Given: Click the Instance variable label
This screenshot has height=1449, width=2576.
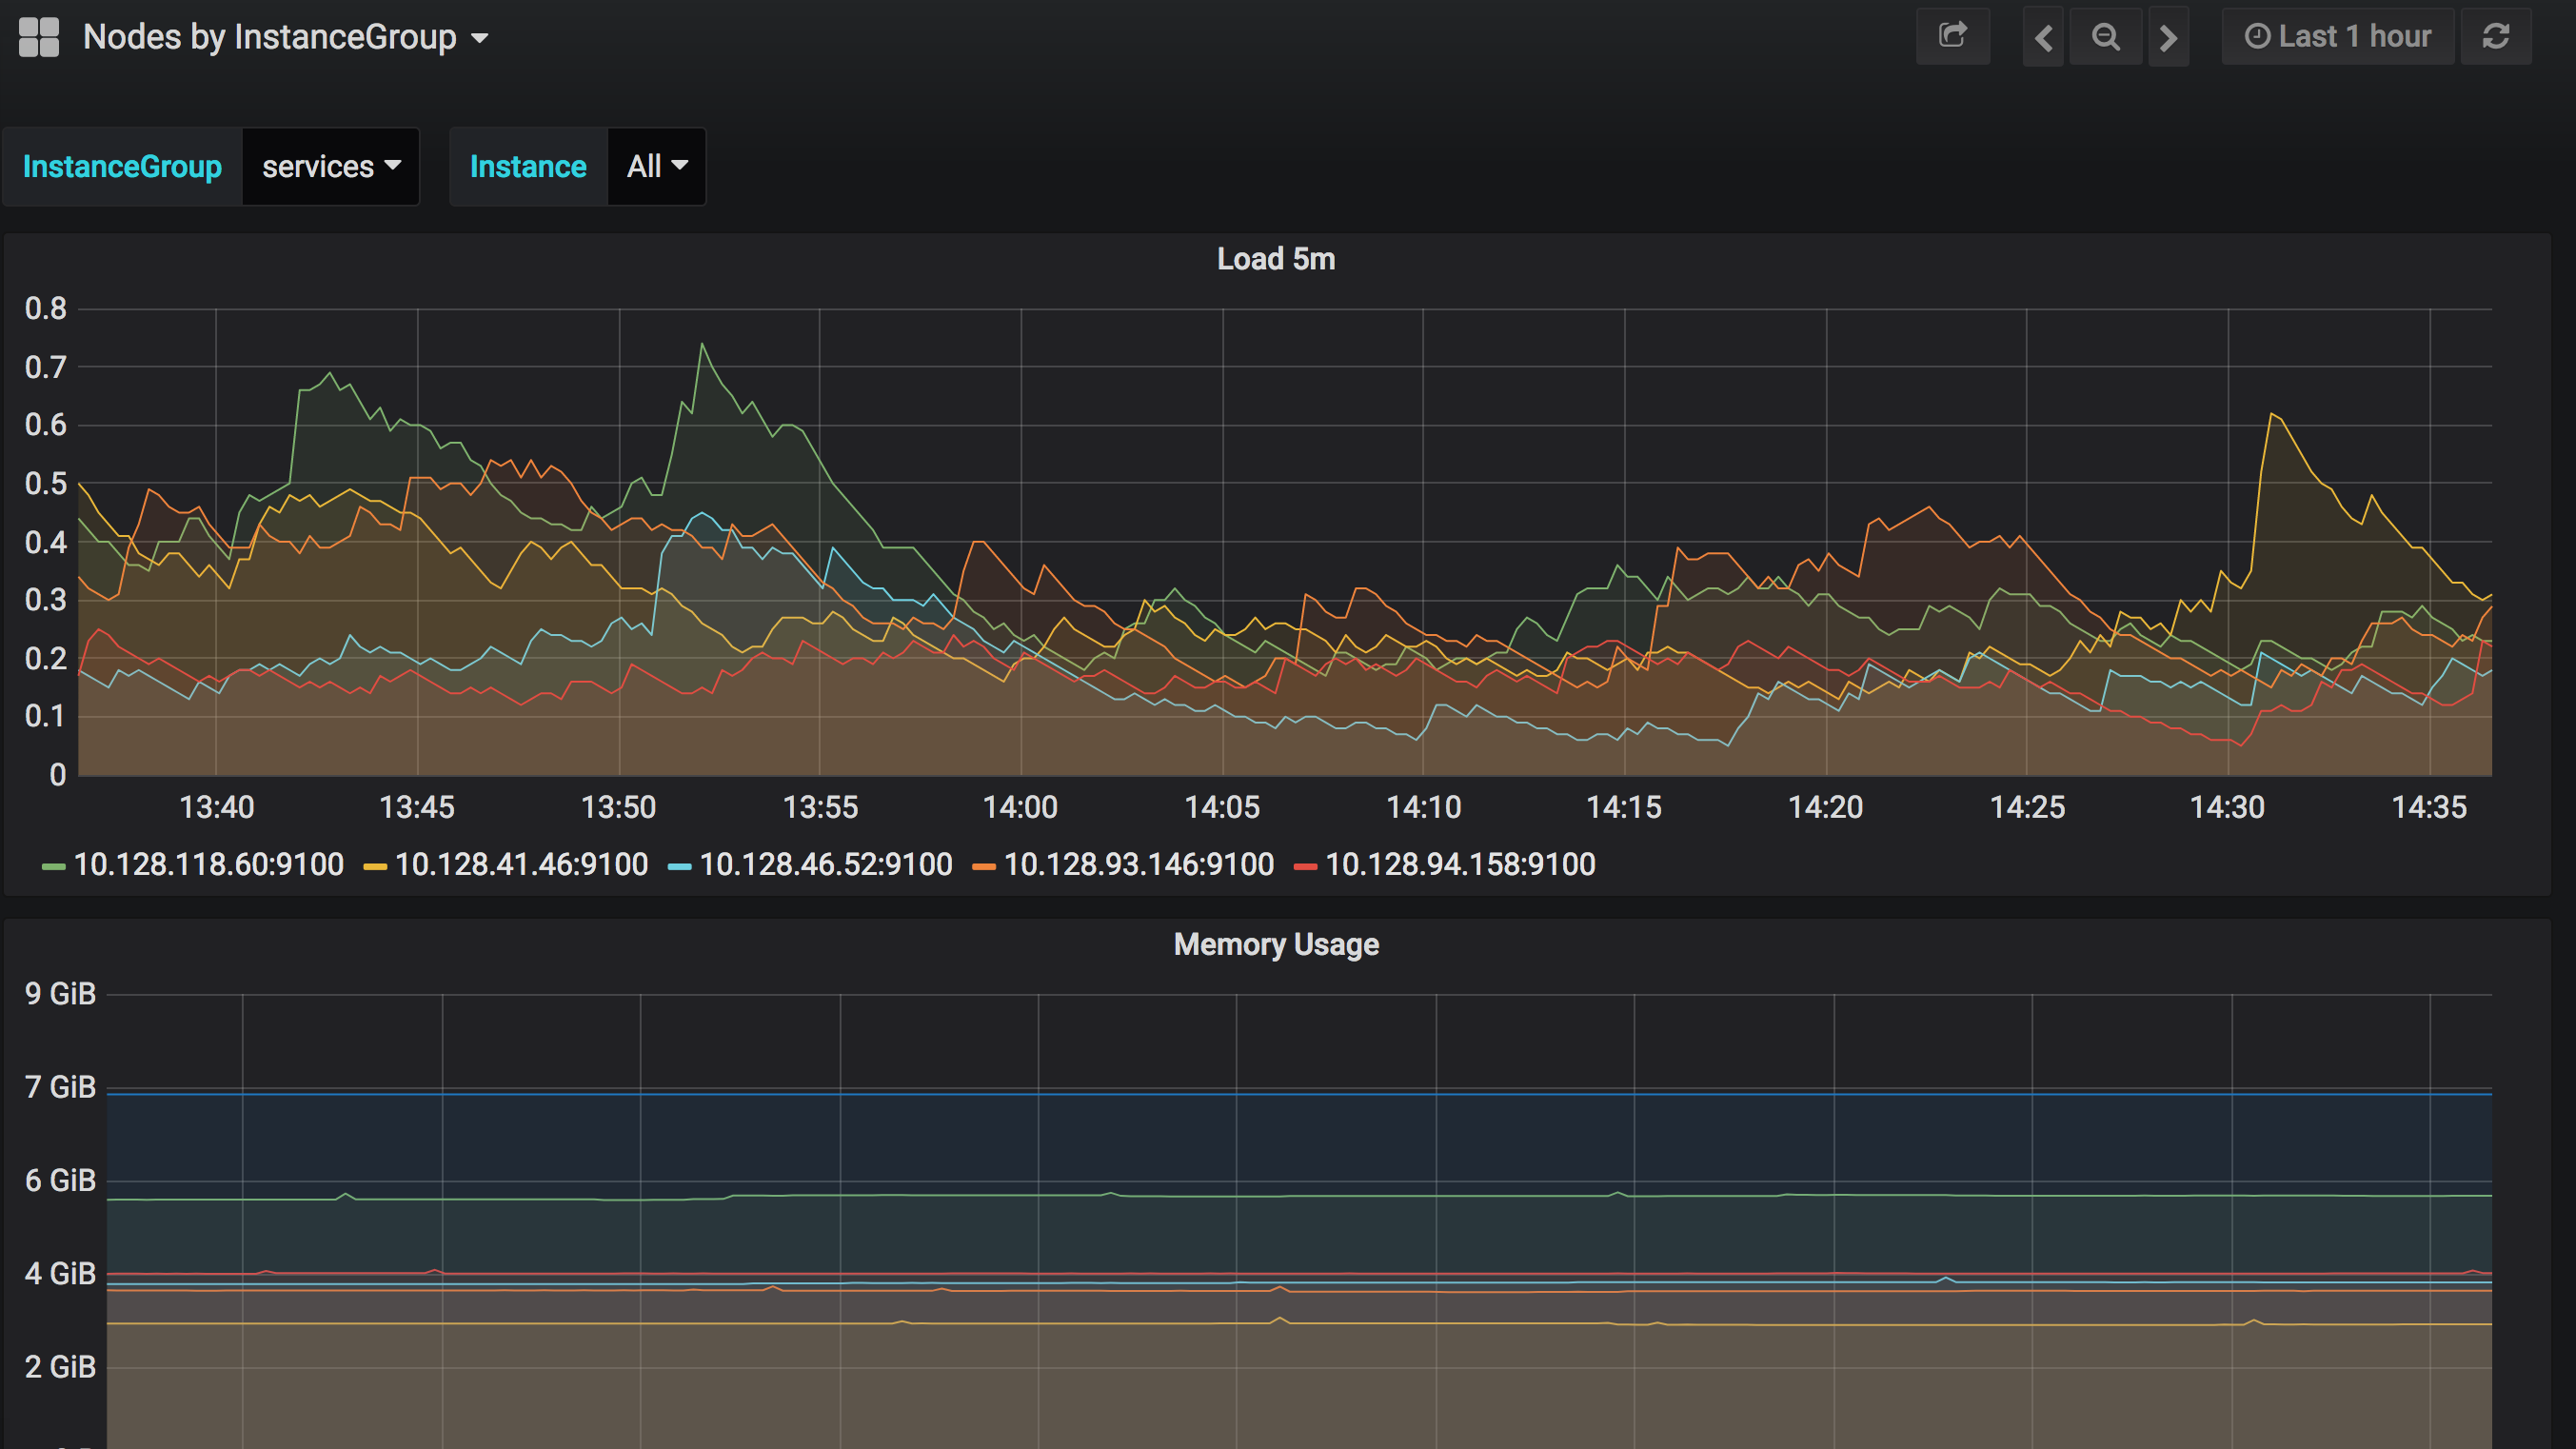Looking at the screenshot, I should pos(528,166).
